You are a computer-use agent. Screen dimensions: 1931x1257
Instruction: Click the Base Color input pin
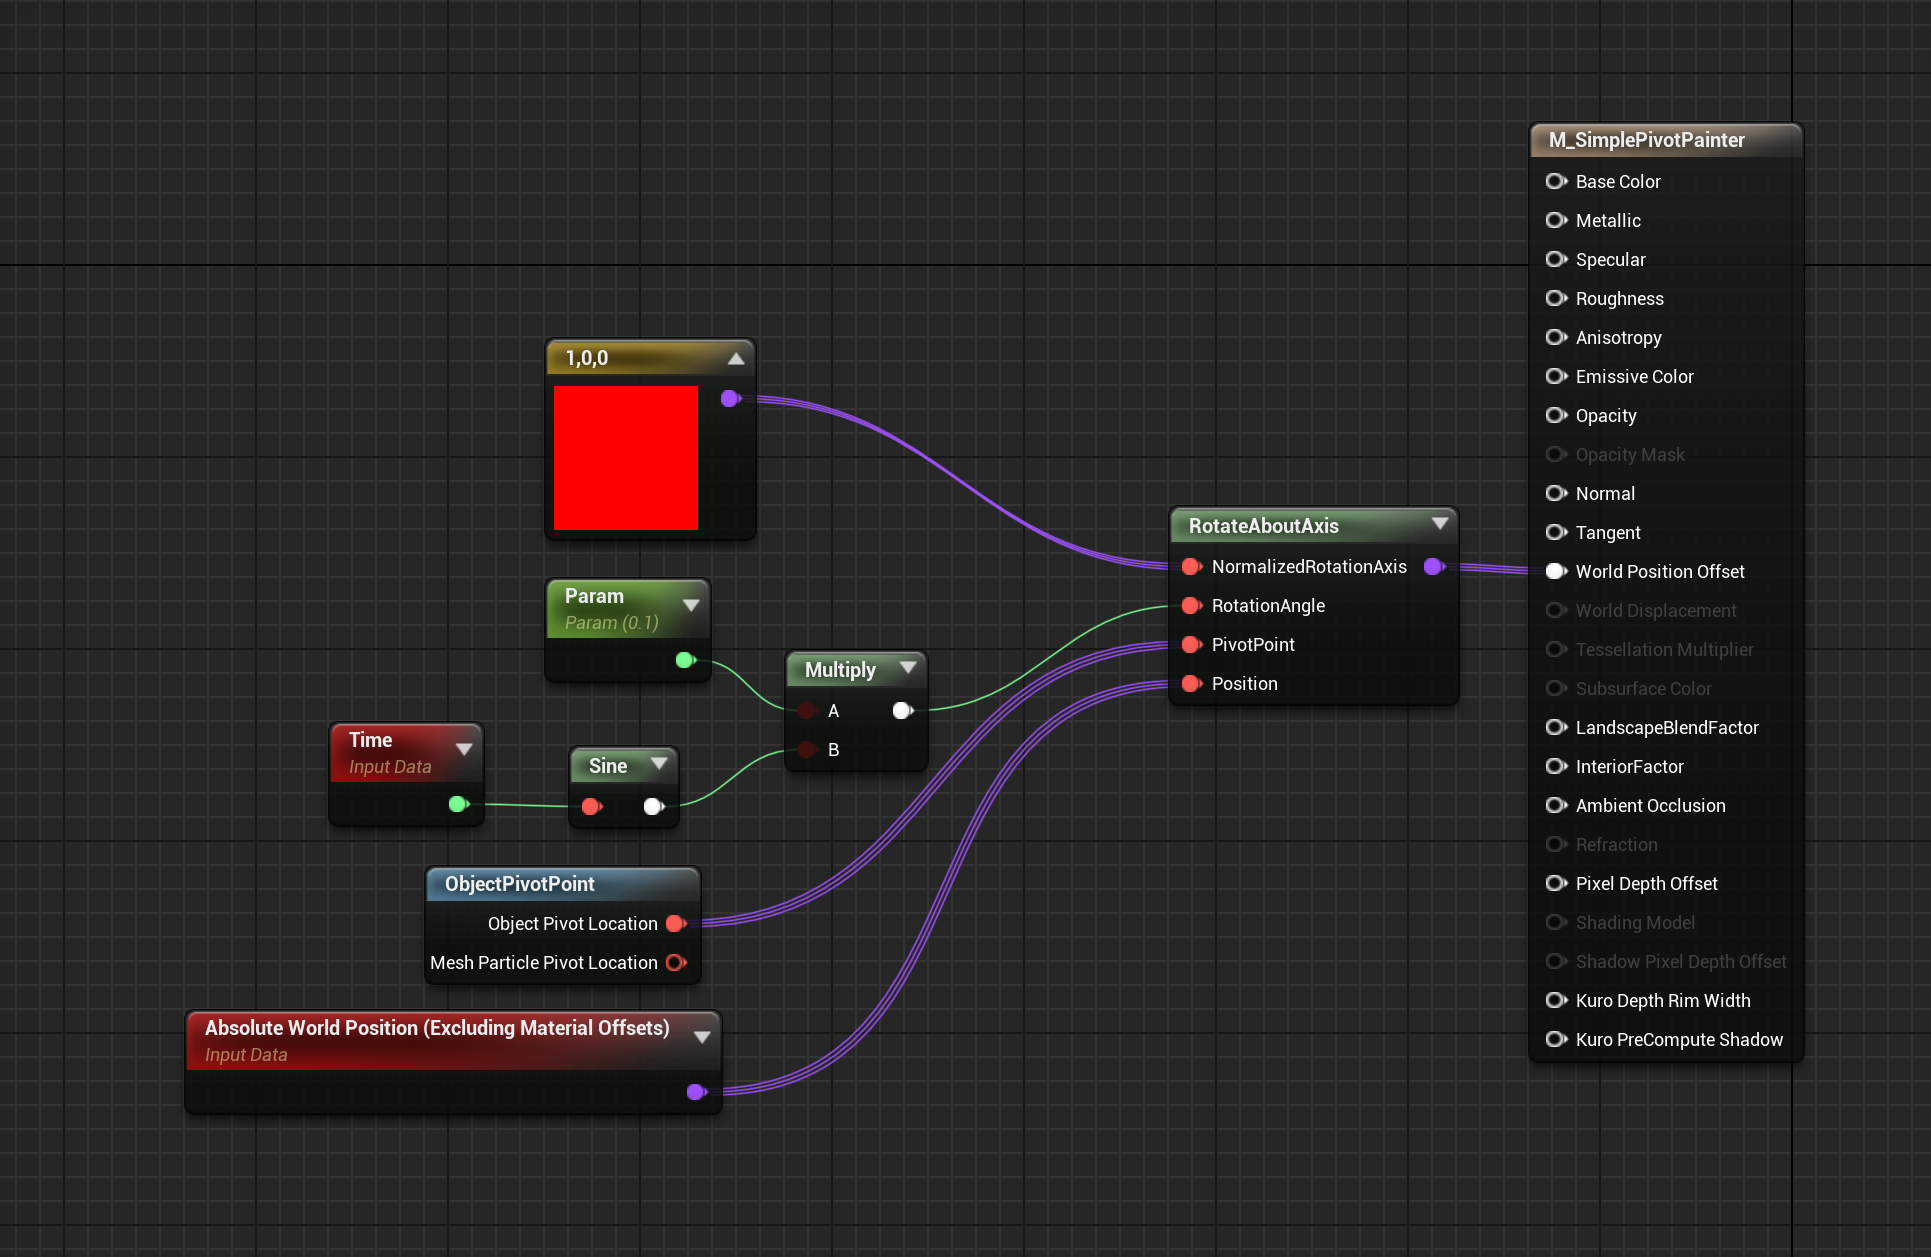[1556, 181]
